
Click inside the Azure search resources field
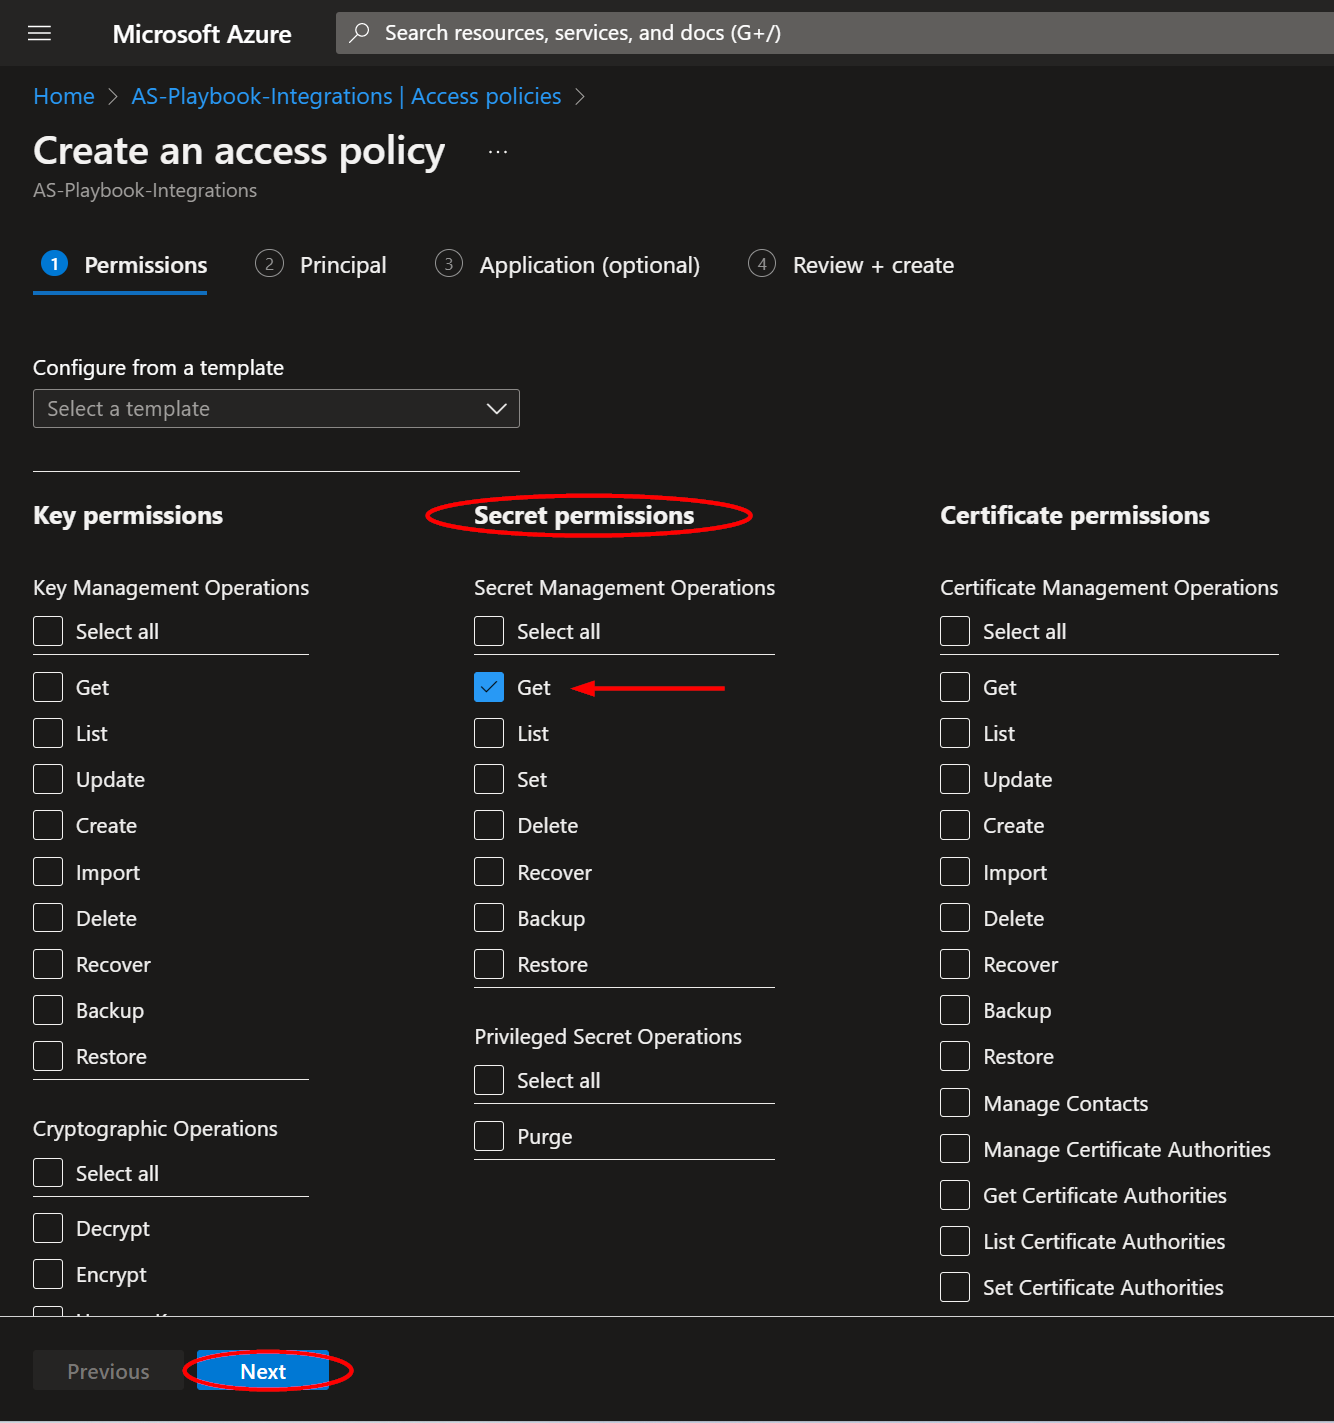tap(835, 33)
